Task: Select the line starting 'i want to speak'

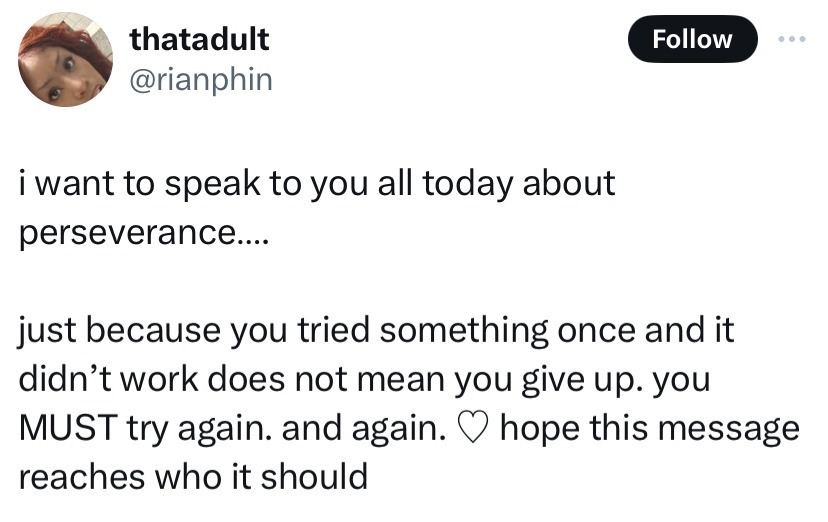Action: coord(317,185)
